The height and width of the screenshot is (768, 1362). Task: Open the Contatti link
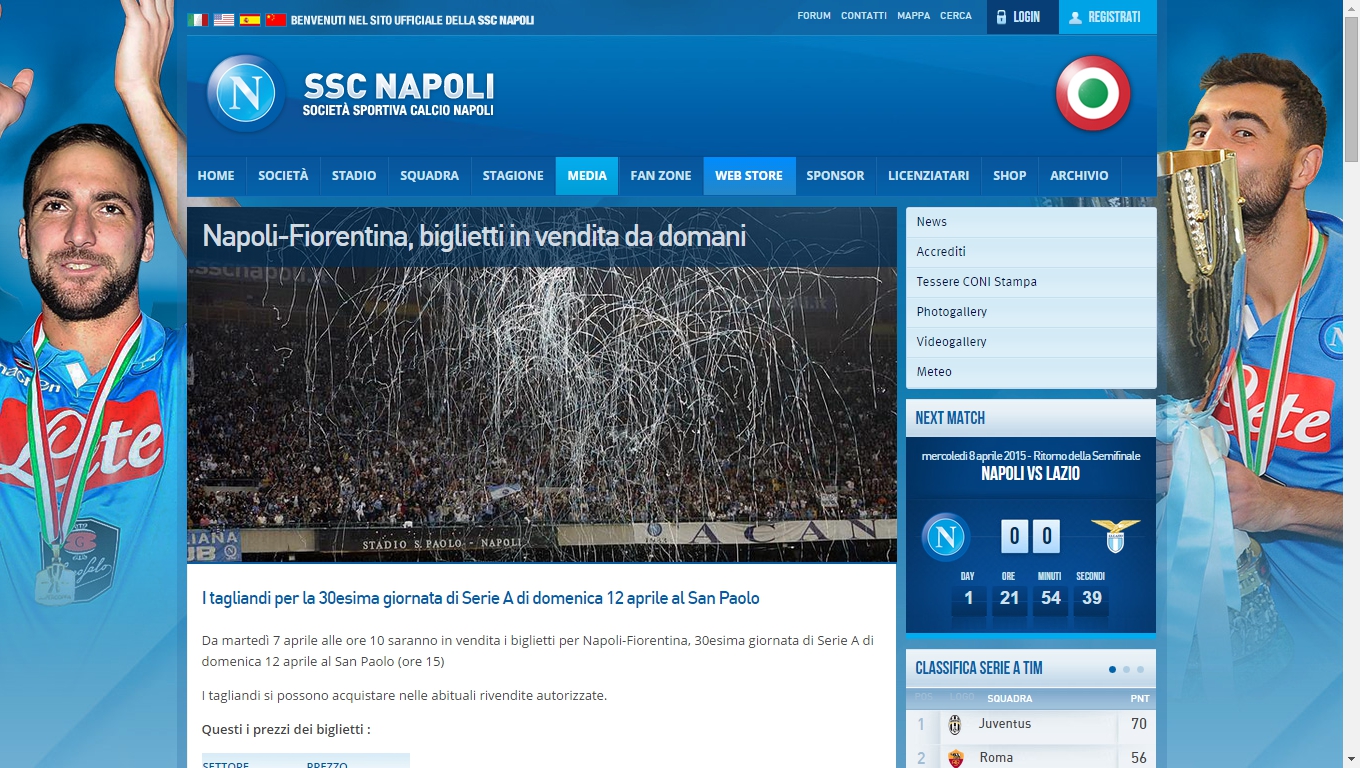(864, 16)
